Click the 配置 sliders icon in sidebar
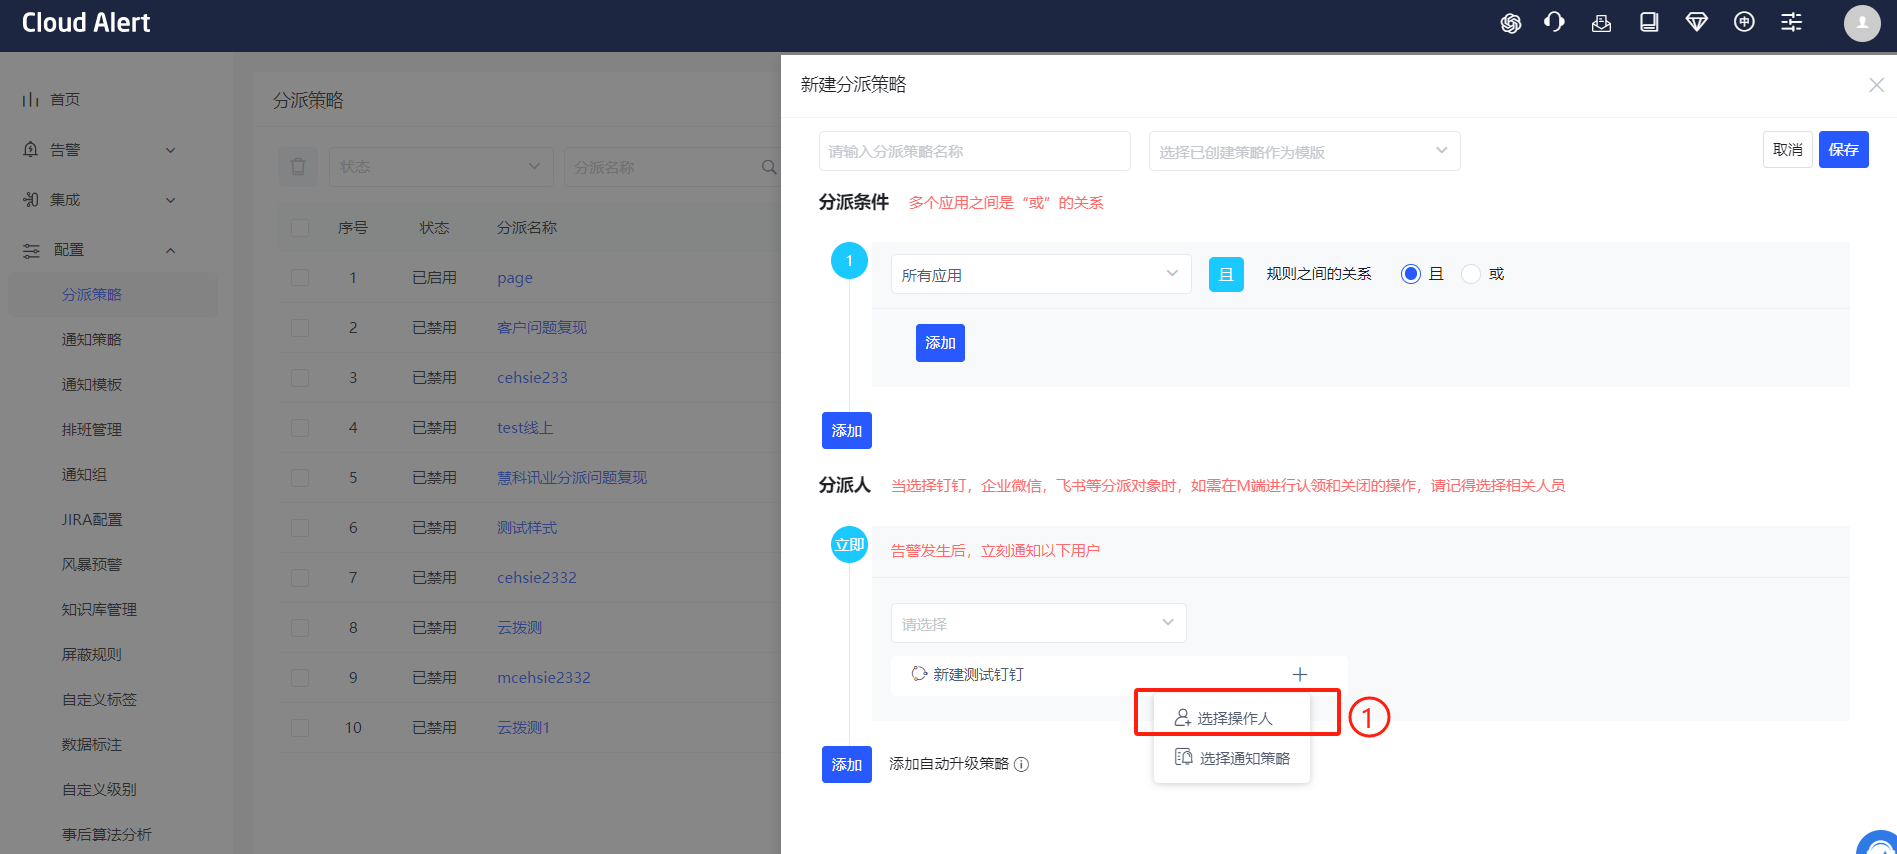The width and height of the screenshot is (1897, 854). click(x=31, y=250)
